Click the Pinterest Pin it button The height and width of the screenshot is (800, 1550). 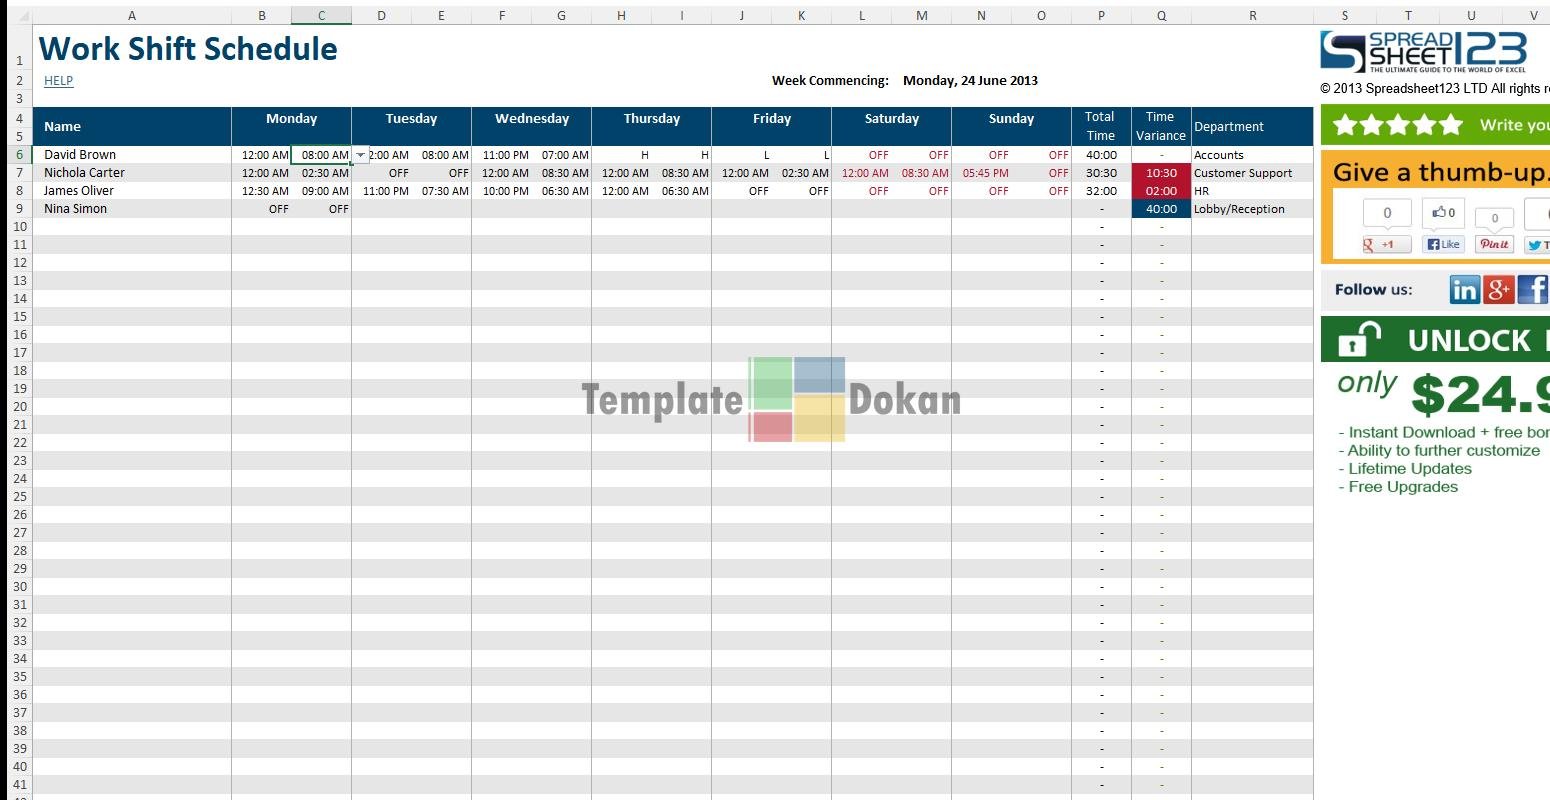click(1494, 244)
